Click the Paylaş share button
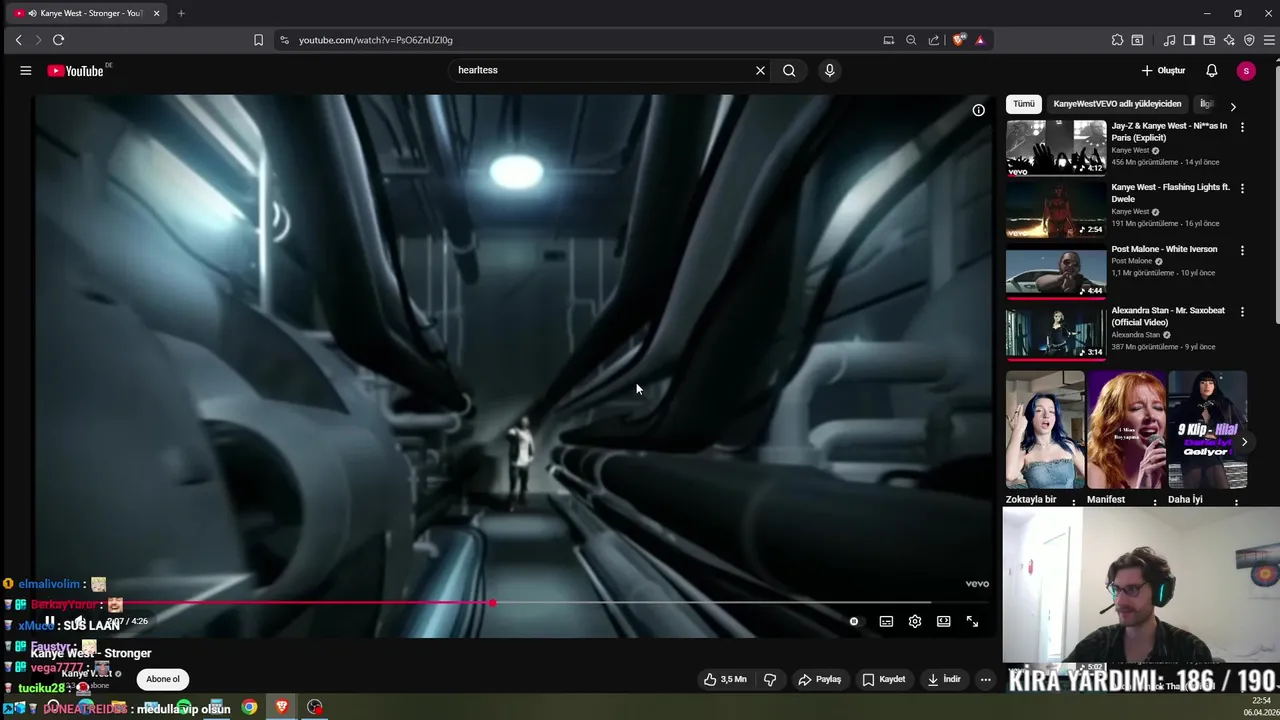Viewport: 1280px width, 720px height. [x=819, y=679]
